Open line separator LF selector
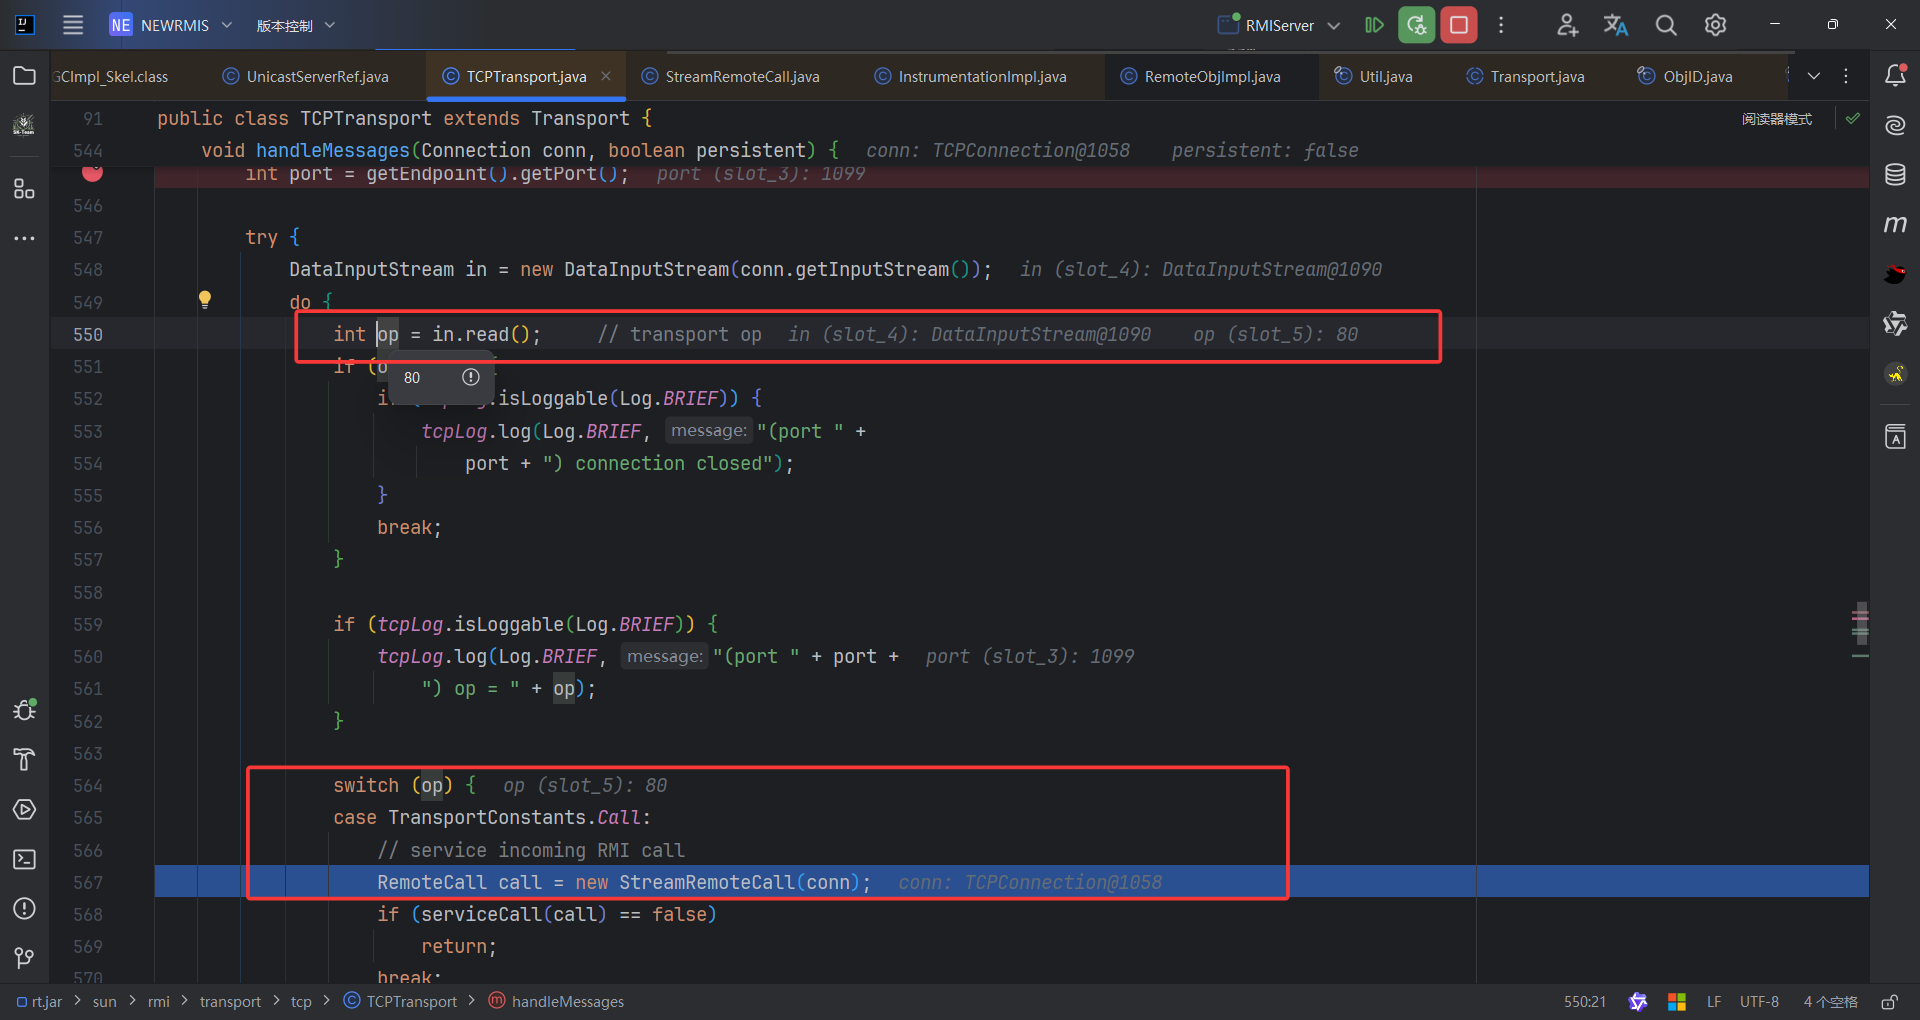The image size is (1920, 1020). (1714, 1002)
